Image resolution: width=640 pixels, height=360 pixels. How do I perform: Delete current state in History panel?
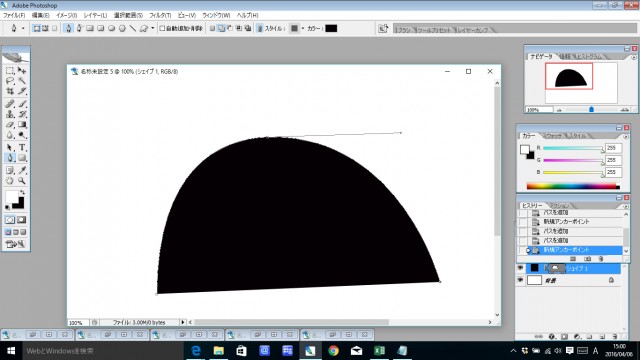tap(601, 259)
